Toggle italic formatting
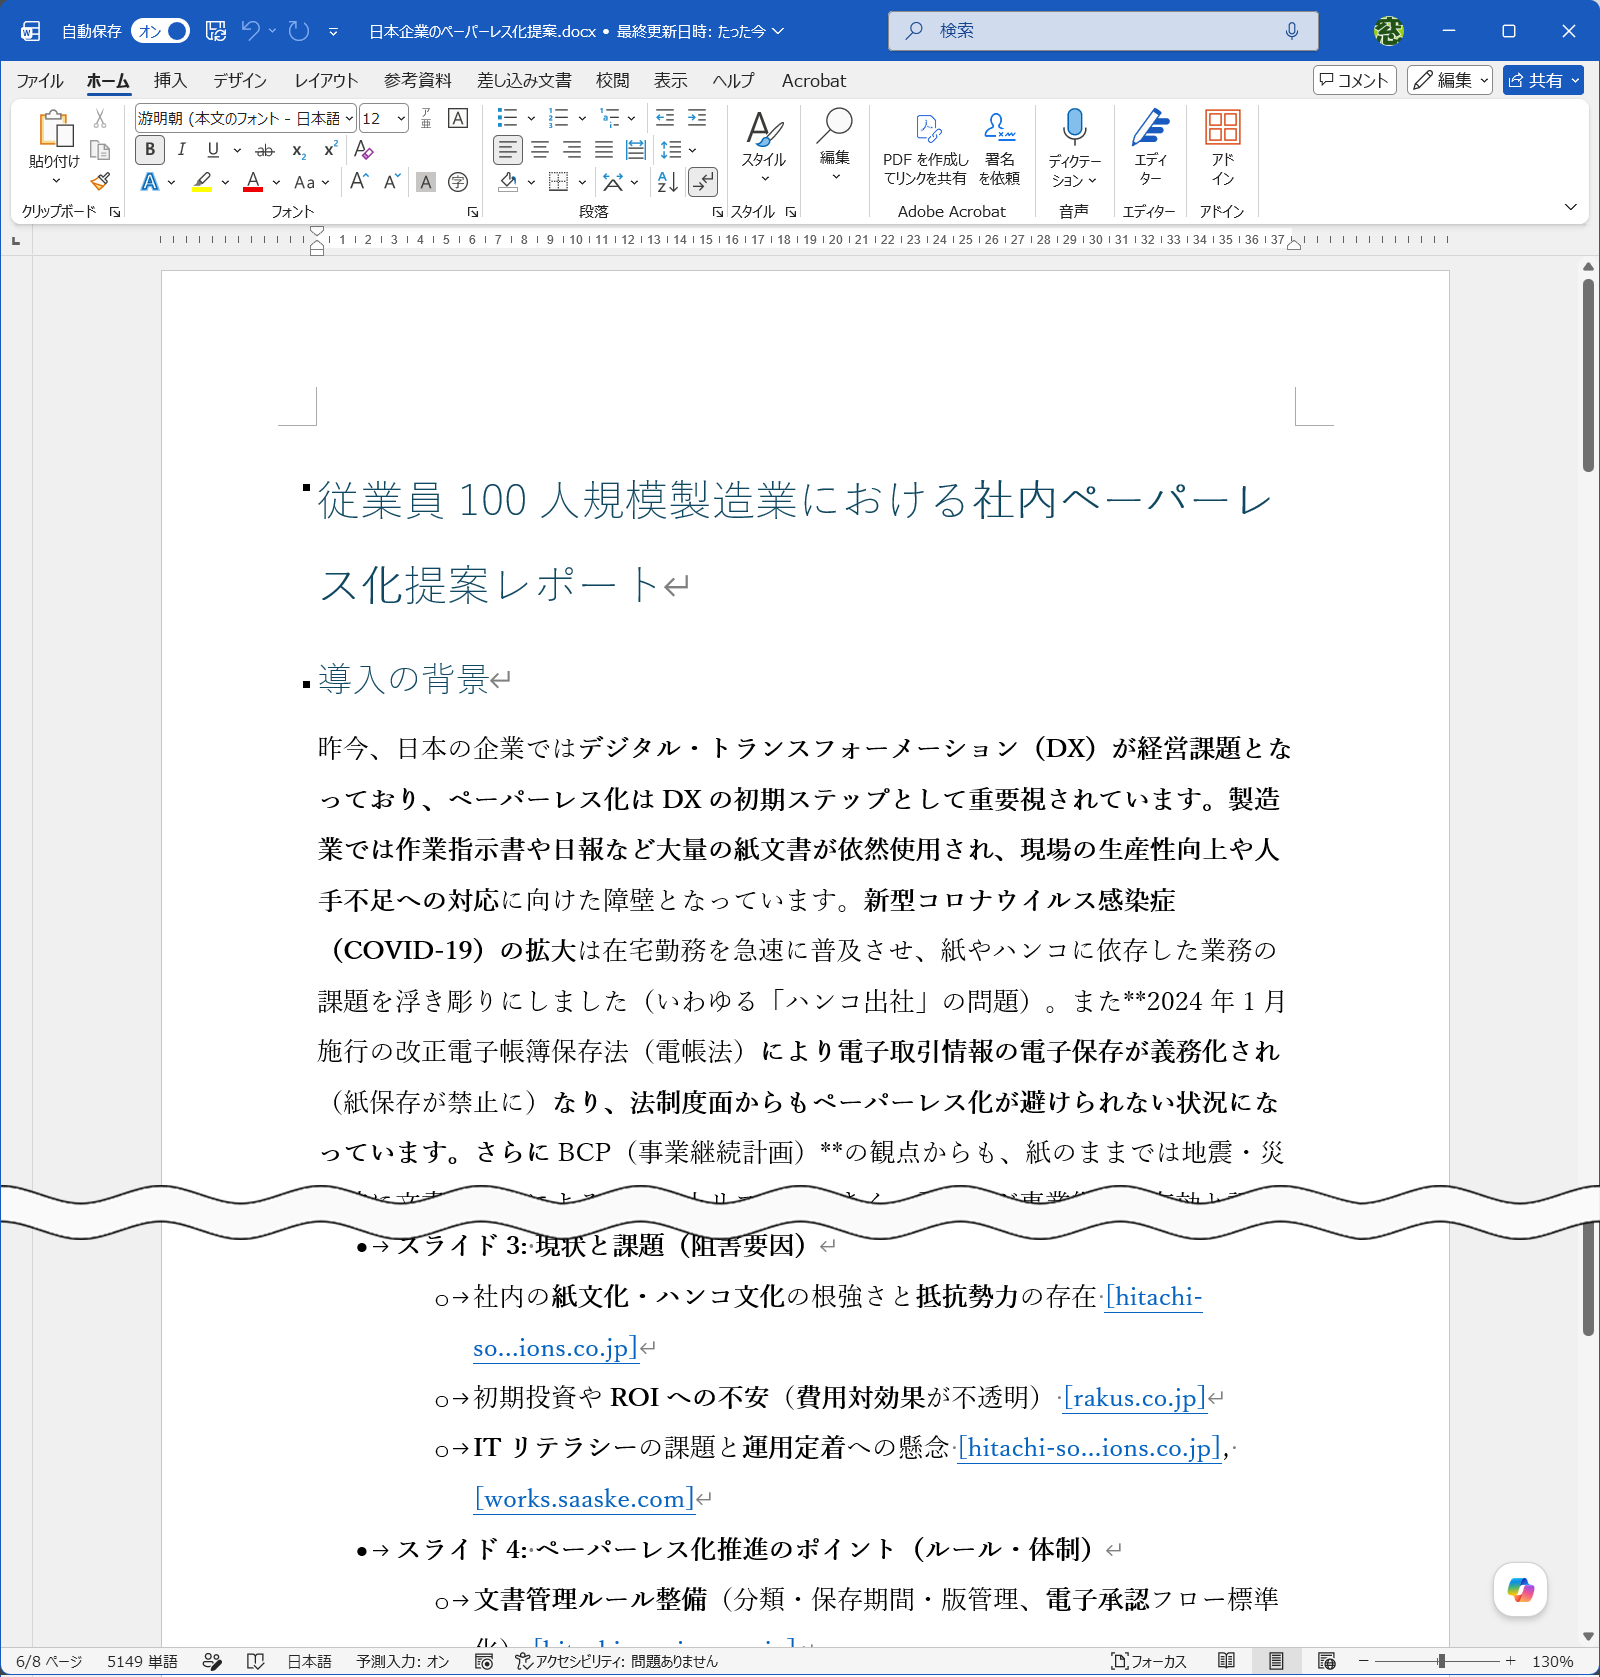The height and width of the screenshot is (1677, 1600). [x=181, y=150]
